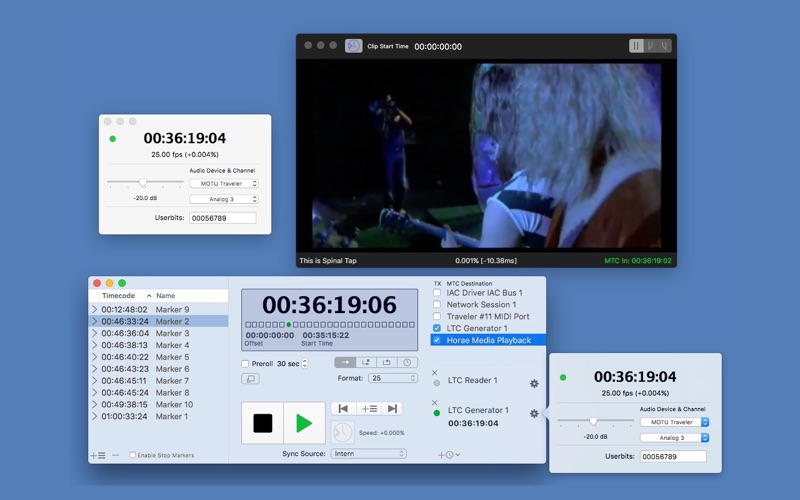
Task: Uncheck LTC Generator 1 MTC destination
Action: tap(437, 328)
